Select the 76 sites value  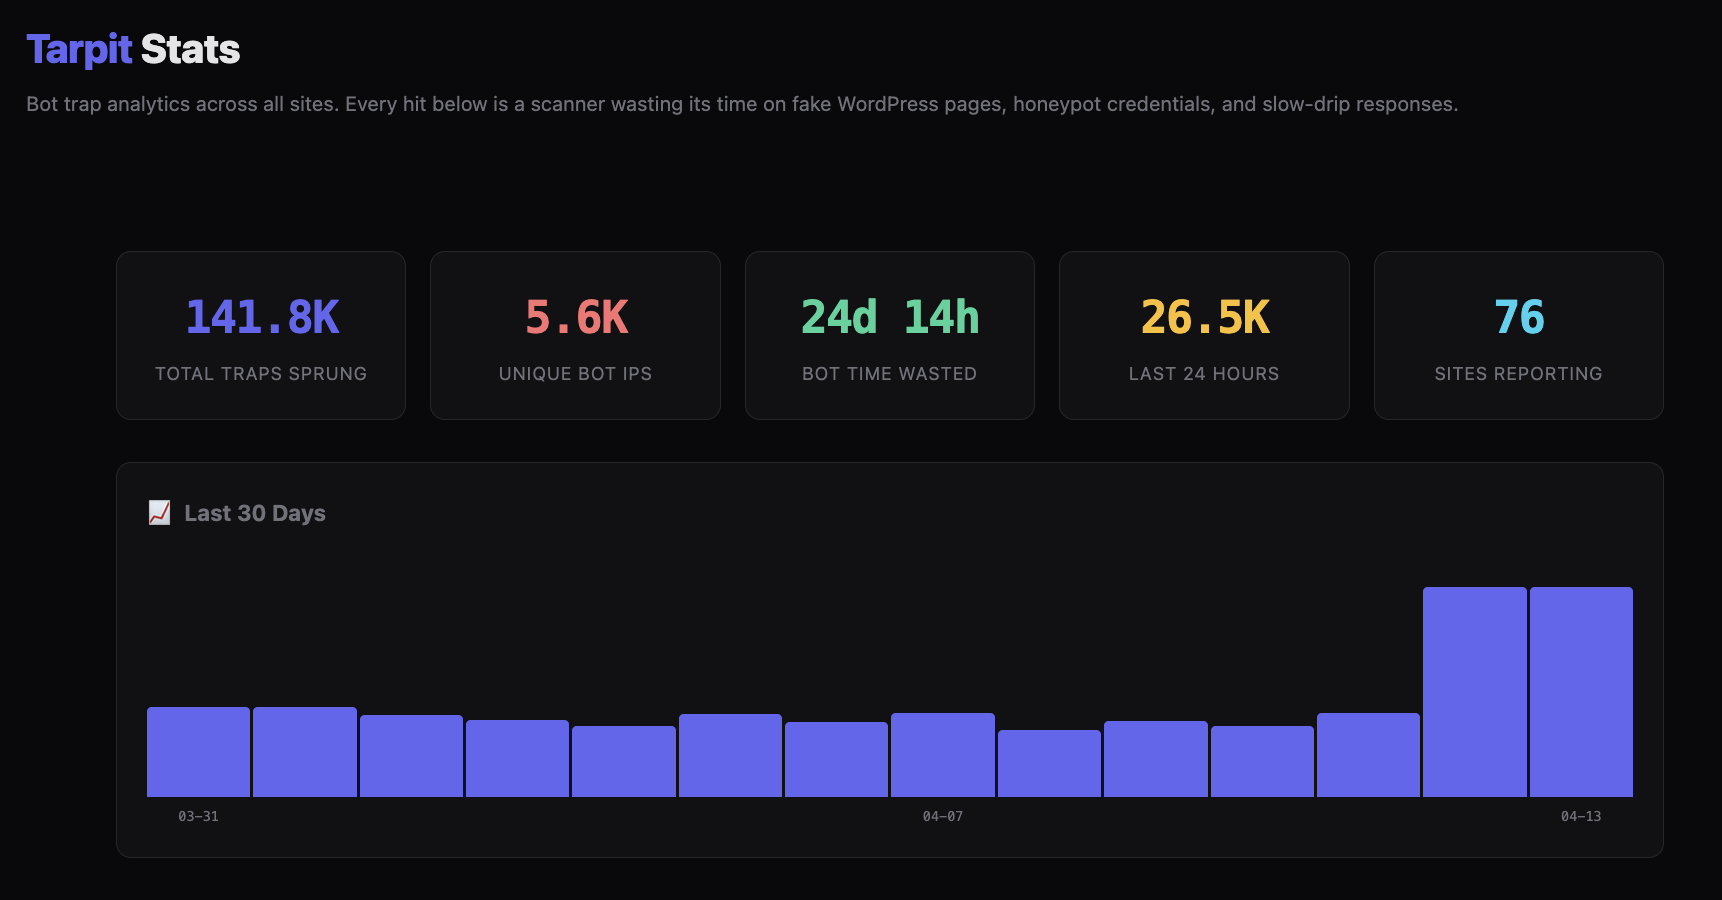[x=1519, y=317]
